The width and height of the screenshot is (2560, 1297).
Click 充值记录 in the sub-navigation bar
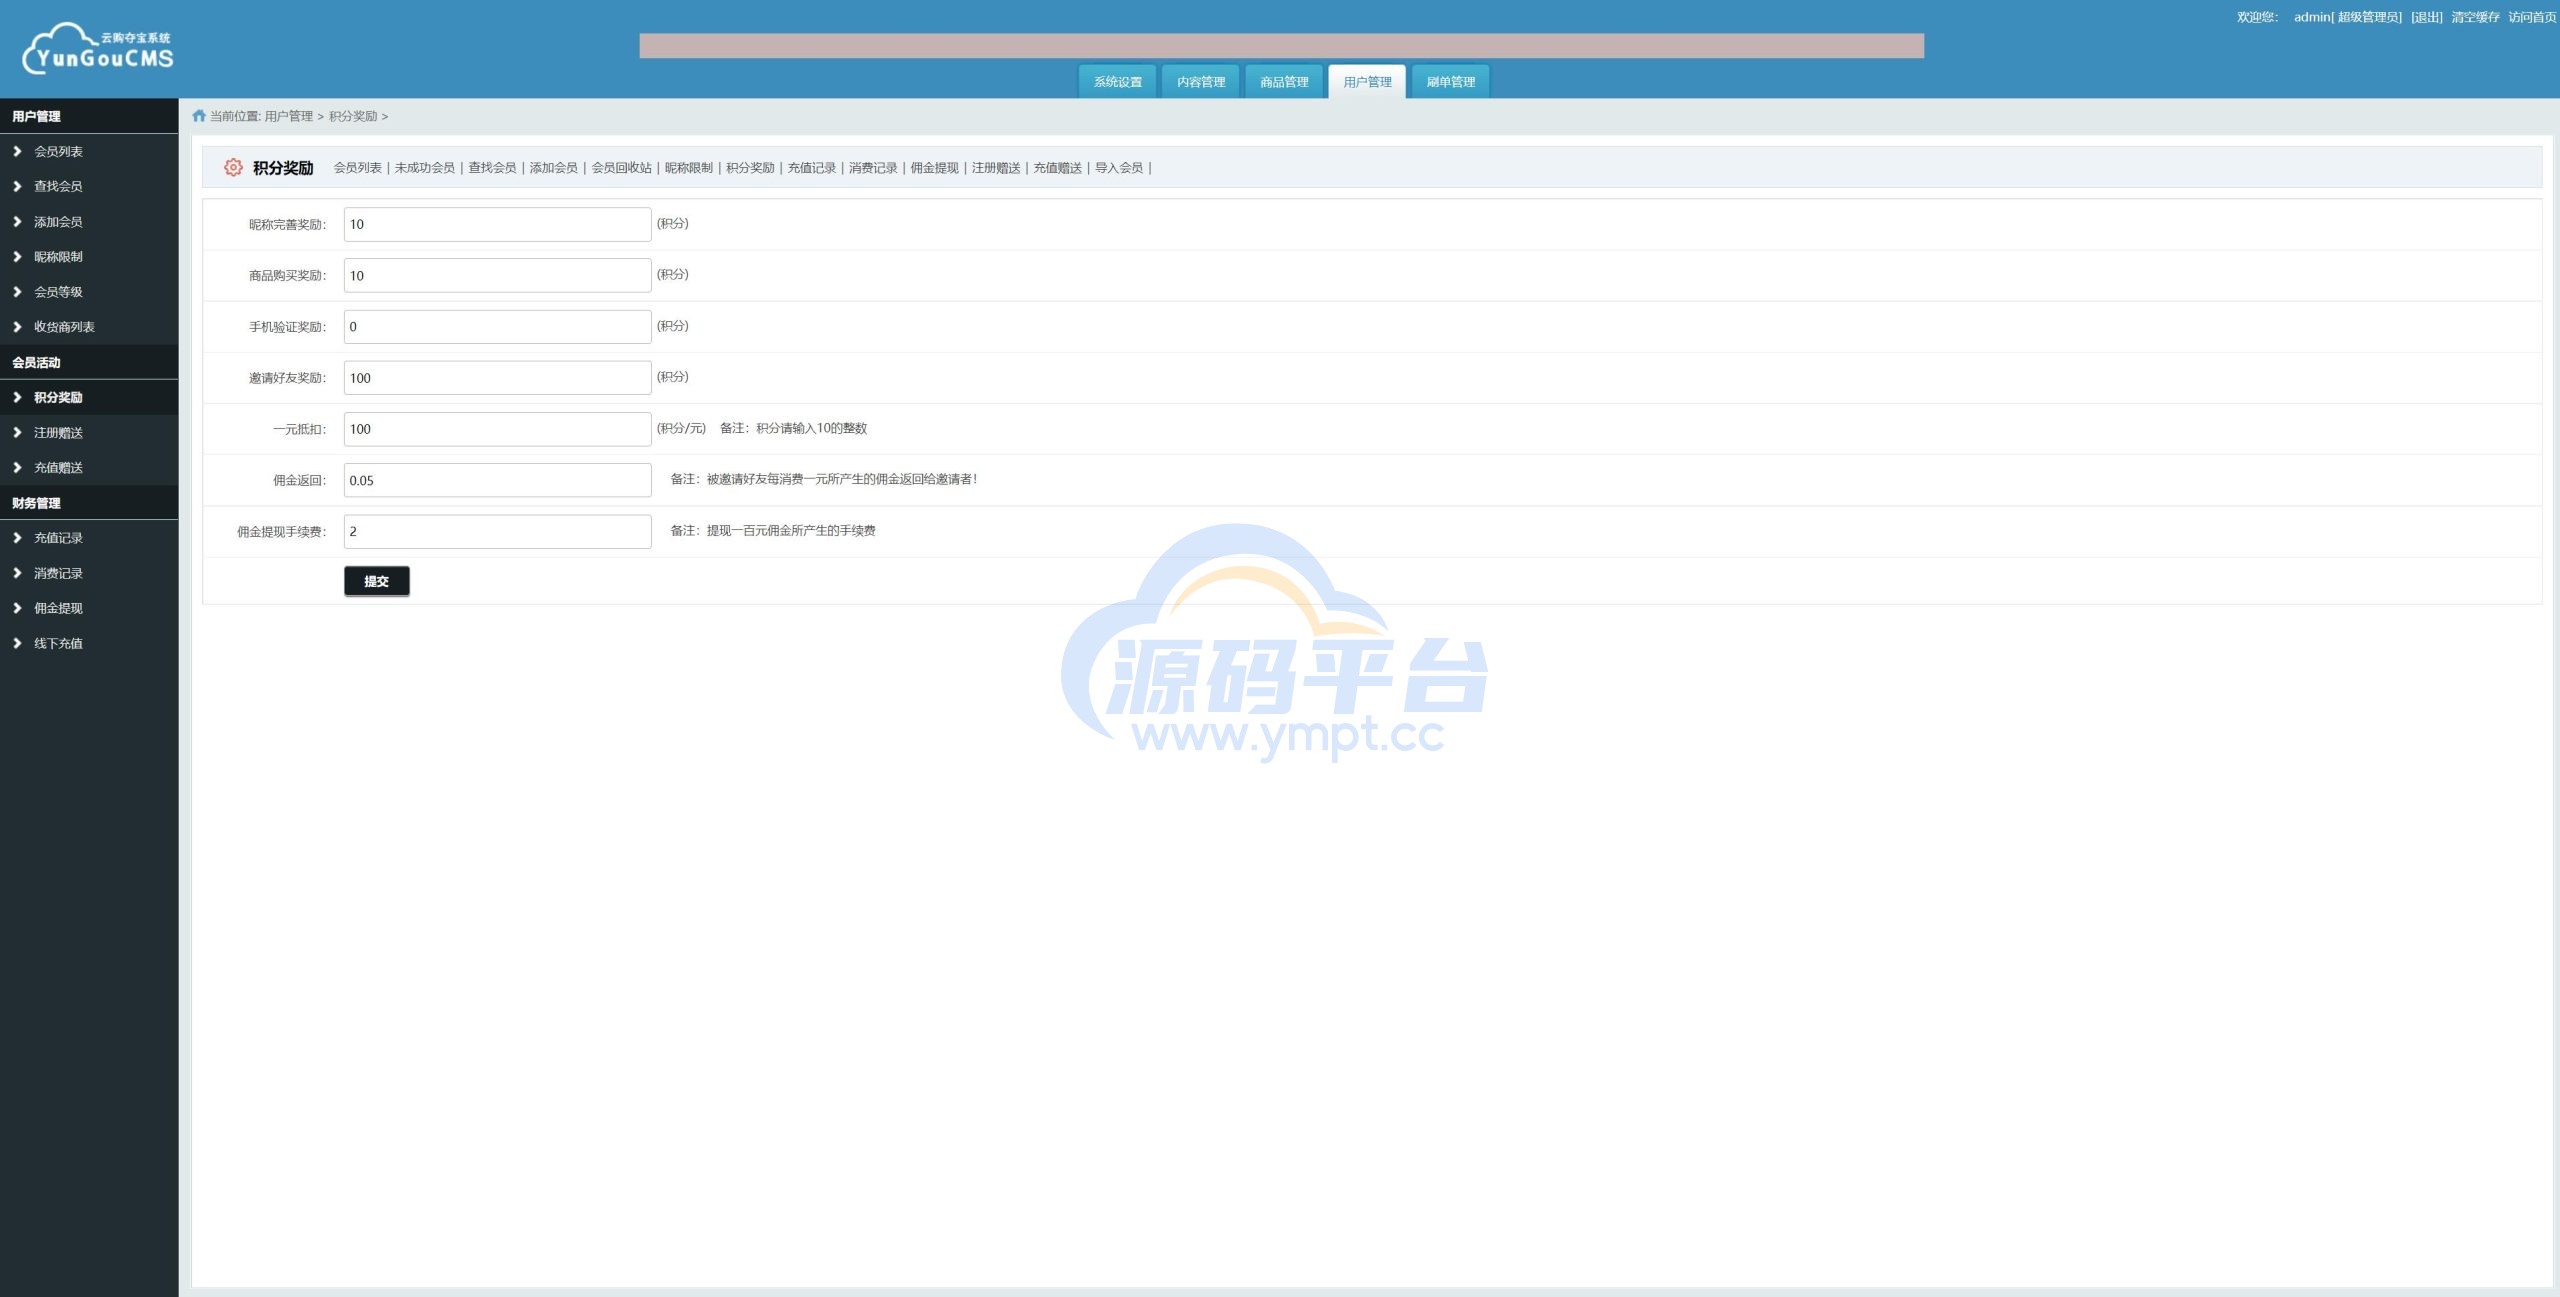[811, 167]
